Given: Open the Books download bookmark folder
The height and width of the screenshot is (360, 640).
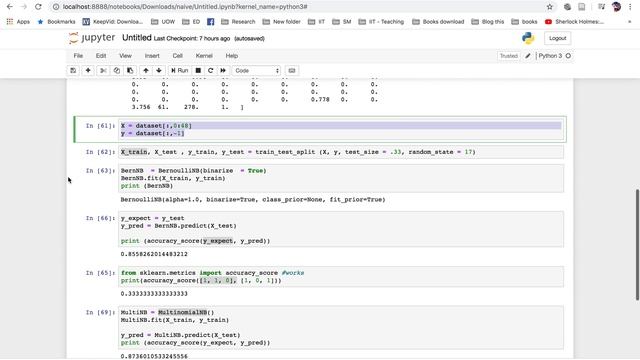Looking at the screenshot, I should (x=438, y=22).
